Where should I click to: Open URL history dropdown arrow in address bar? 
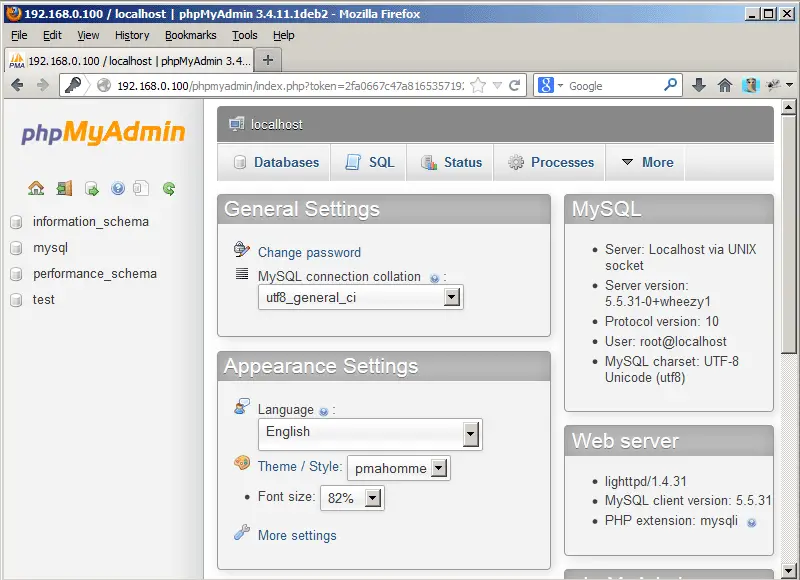pyautogui.click(x=497, y=85)
